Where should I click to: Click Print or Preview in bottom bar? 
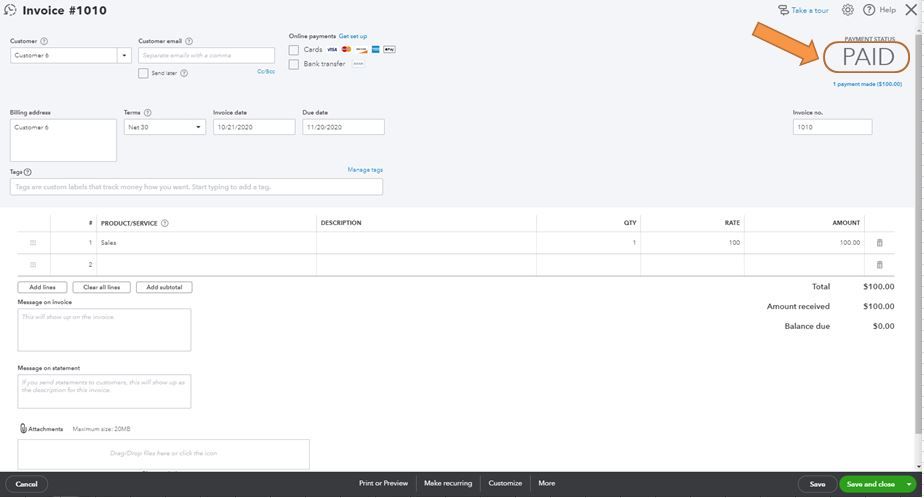383,483
